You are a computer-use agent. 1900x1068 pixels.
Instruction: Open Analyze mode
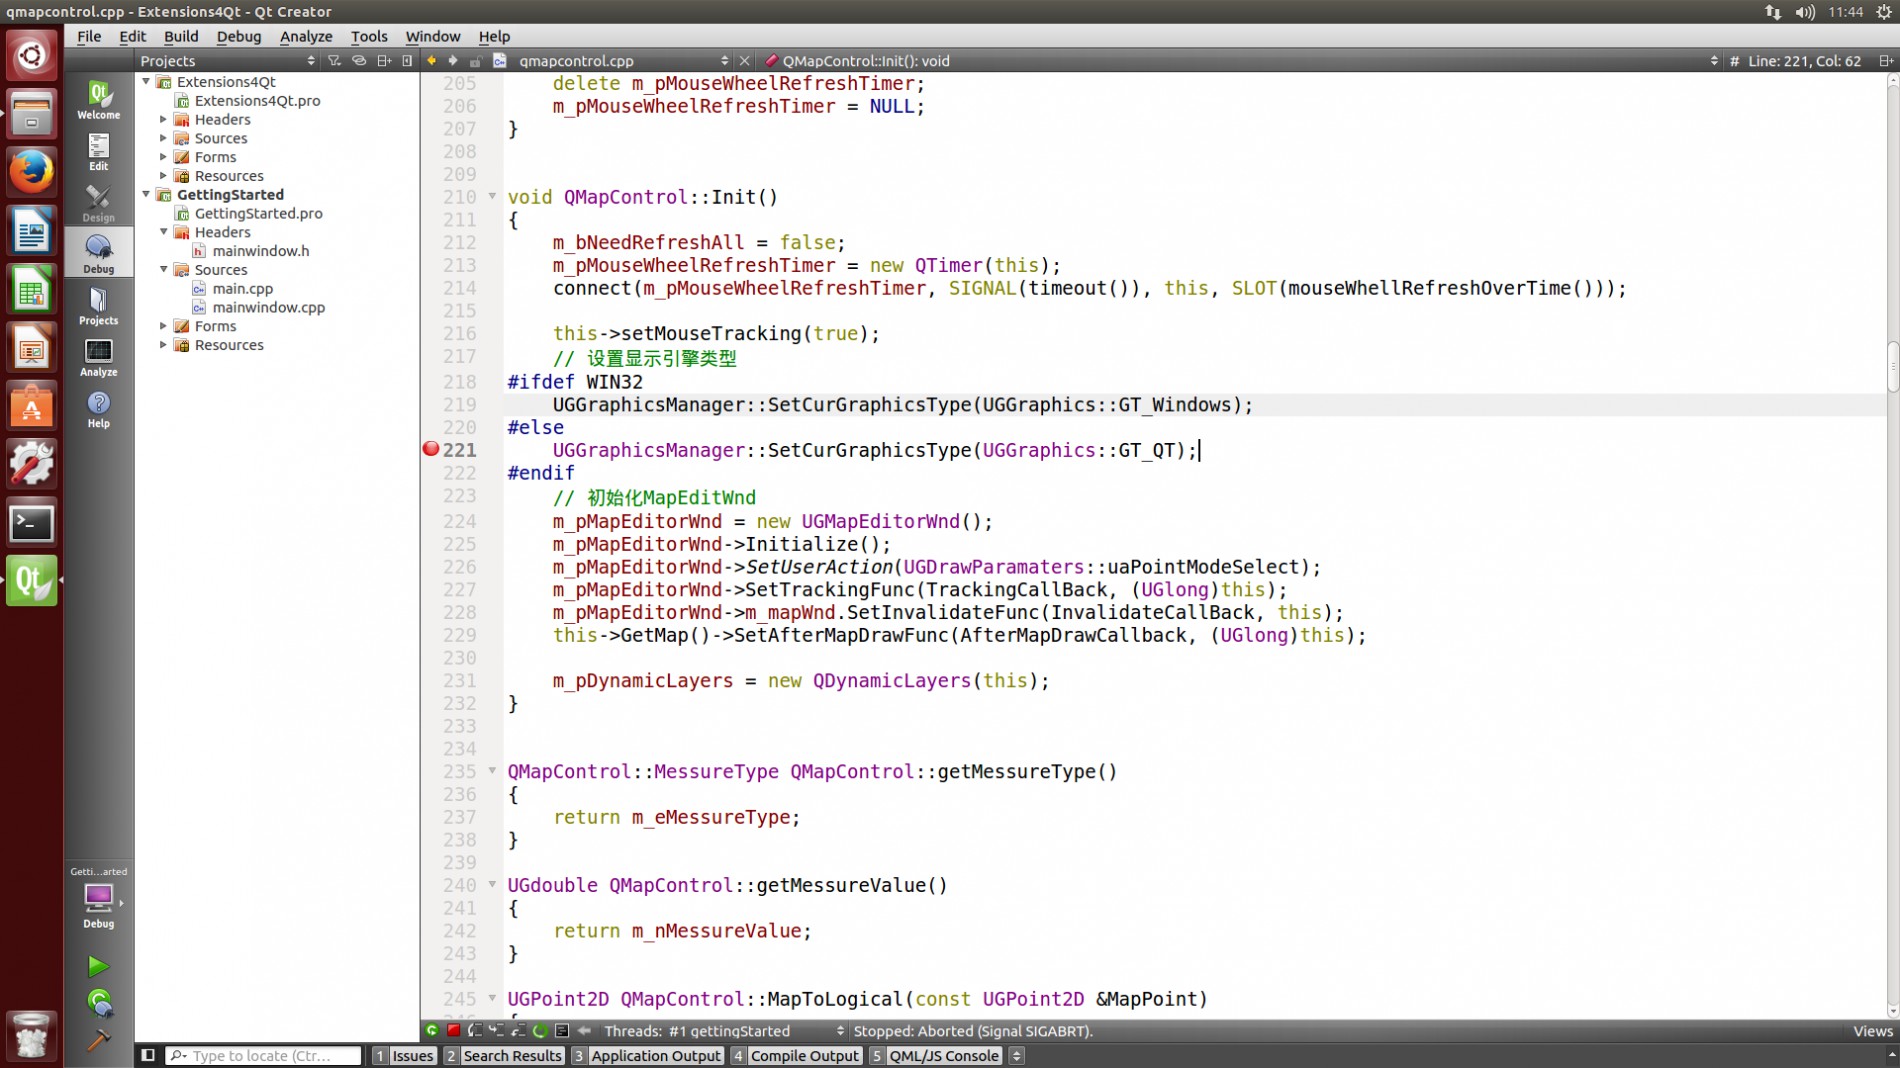[x=98, y=357]
